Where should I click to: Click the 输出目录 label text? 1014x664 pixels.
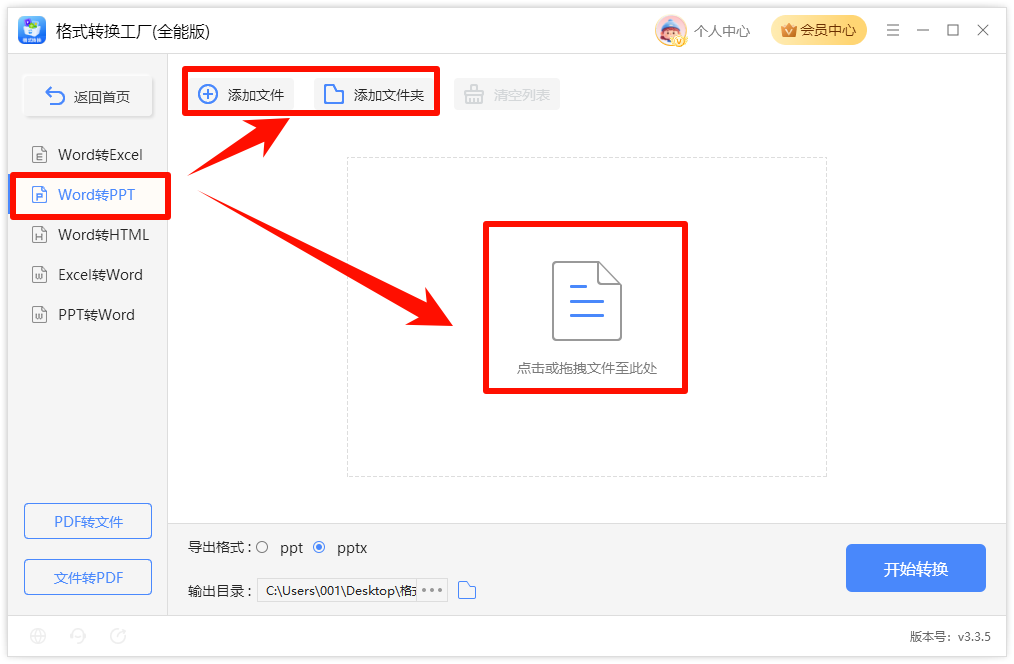(x=219, y=591)
